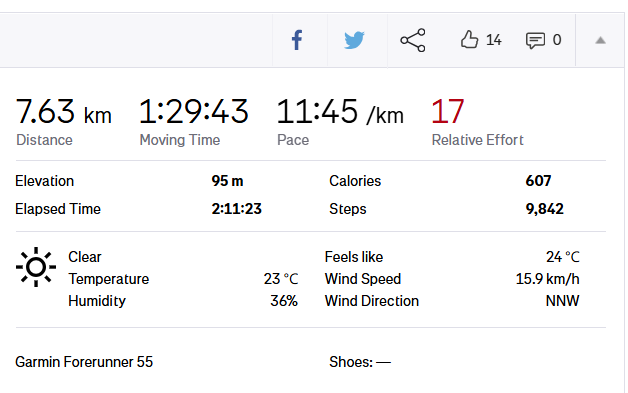View the 14 kudos count
628x393 pixels.
coord(493,40)
